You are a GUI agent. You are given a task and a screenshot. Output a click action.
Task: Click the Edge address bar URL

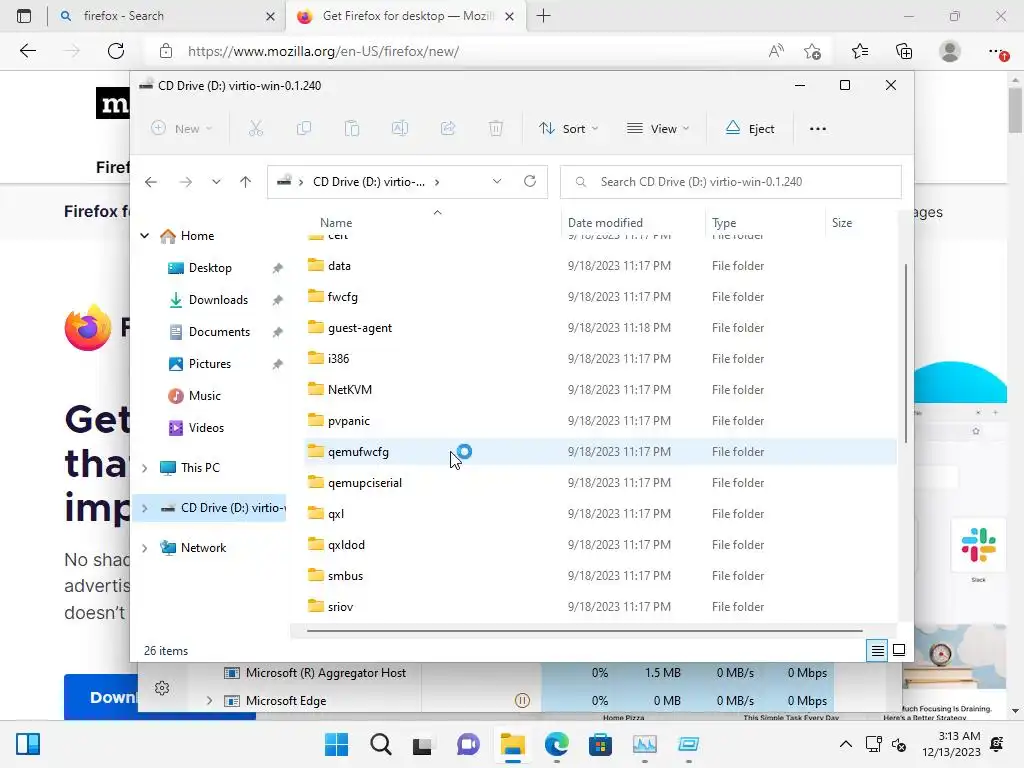coord(323,52)
